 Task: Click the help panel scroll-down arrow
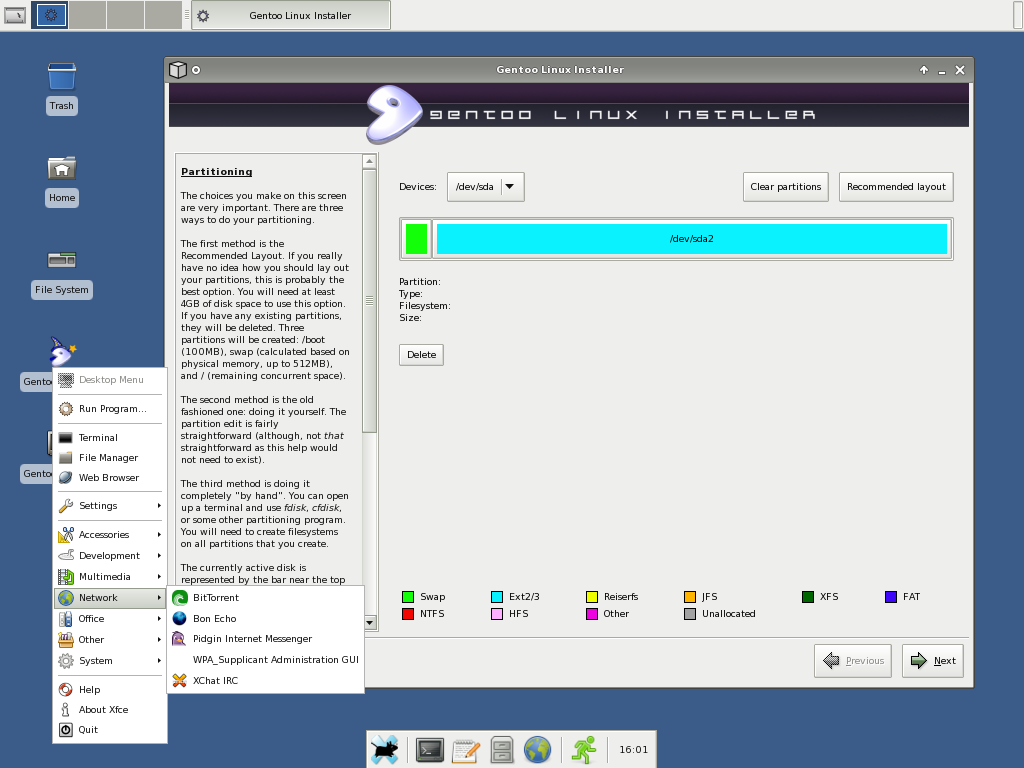pos(370,622)
